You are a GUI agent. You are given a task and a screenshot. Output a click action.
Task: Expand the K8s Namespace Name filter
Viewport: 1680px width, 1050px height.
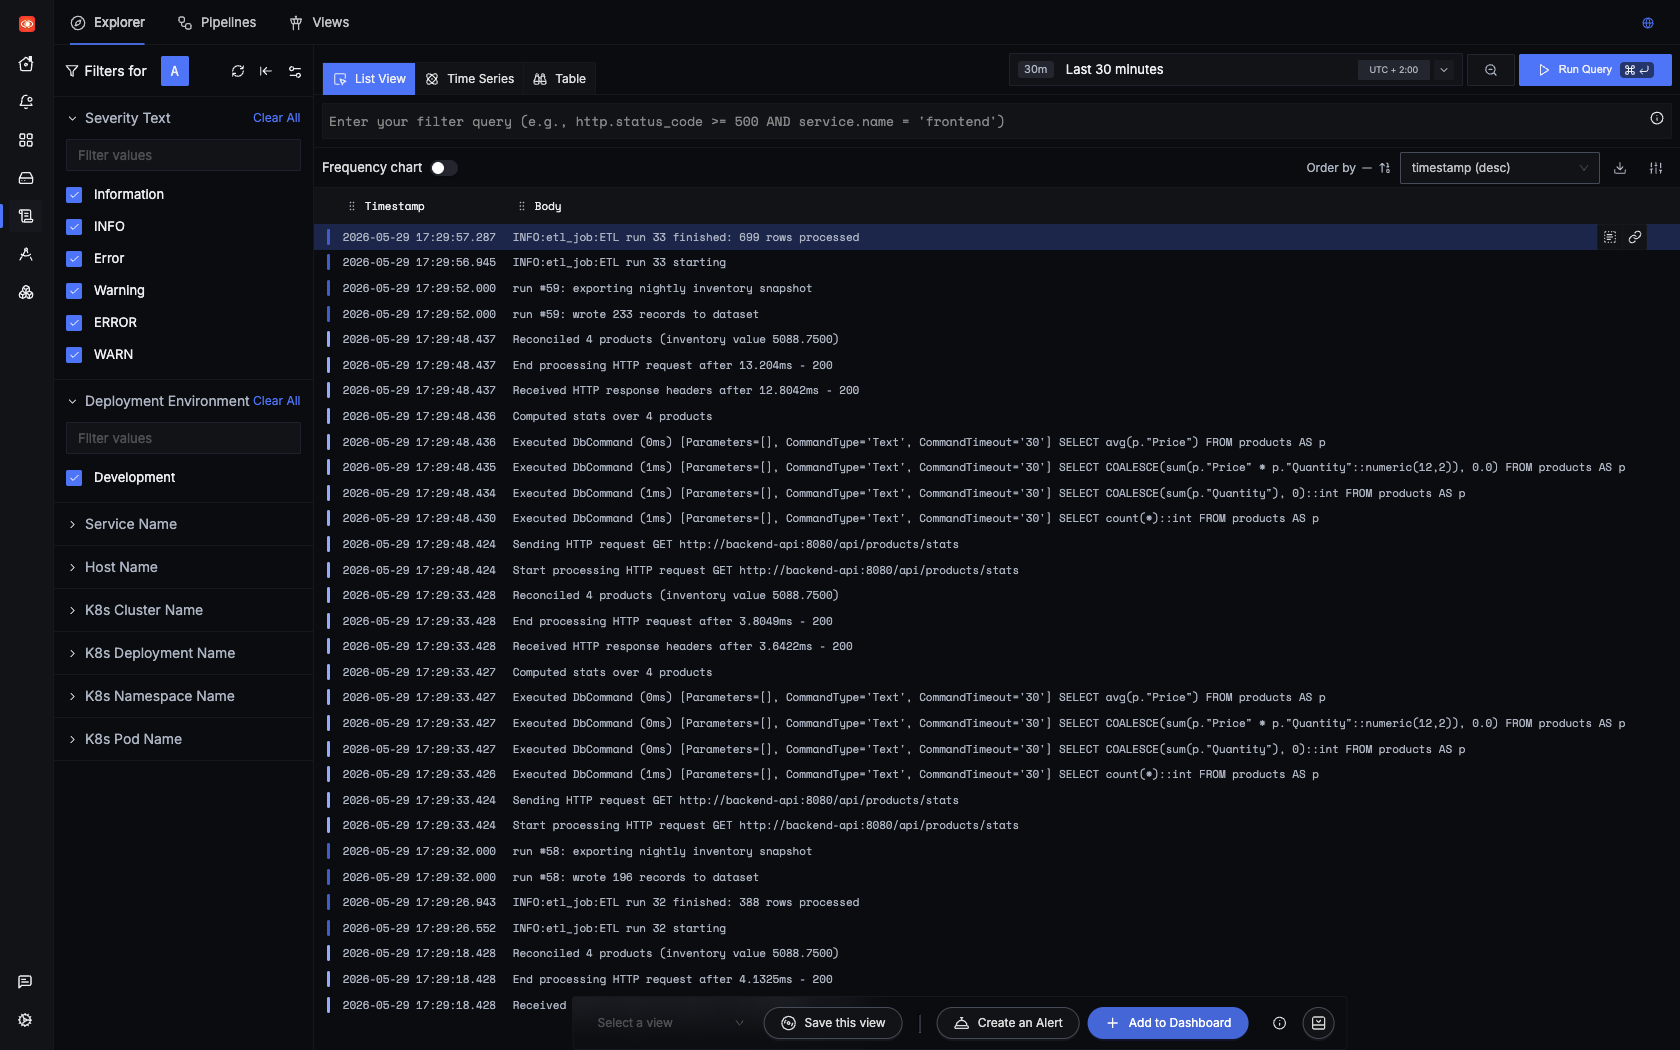click(183, 696)
